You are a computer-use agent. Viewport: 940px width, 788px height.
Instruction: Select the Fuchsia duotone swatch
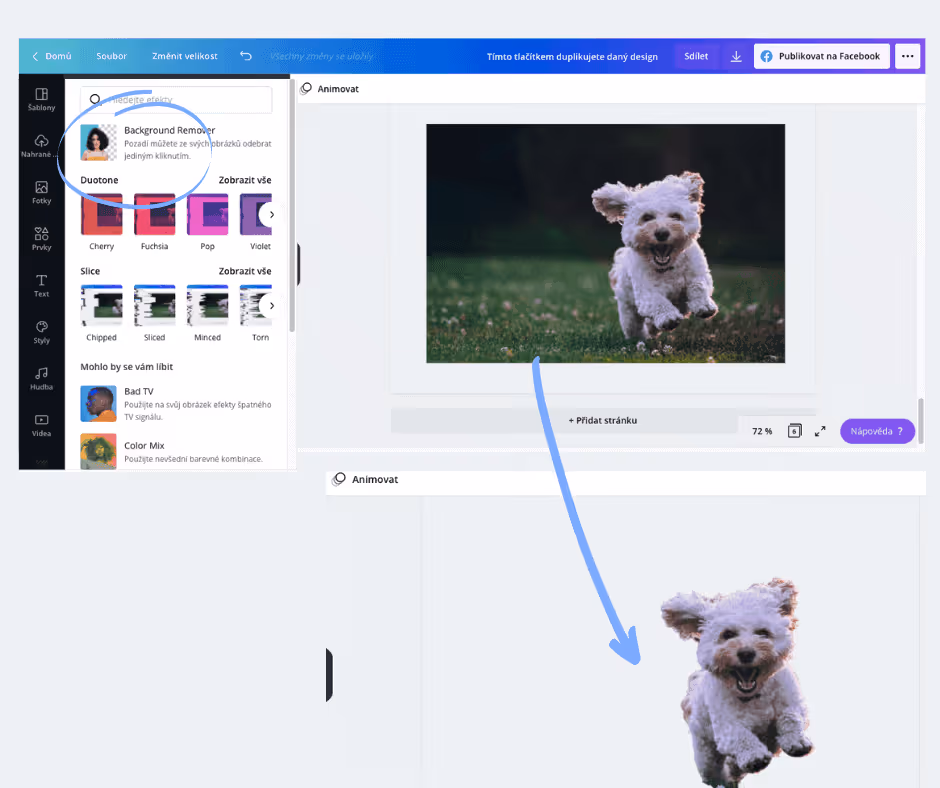pyautogui.click(x=154, y=213)
